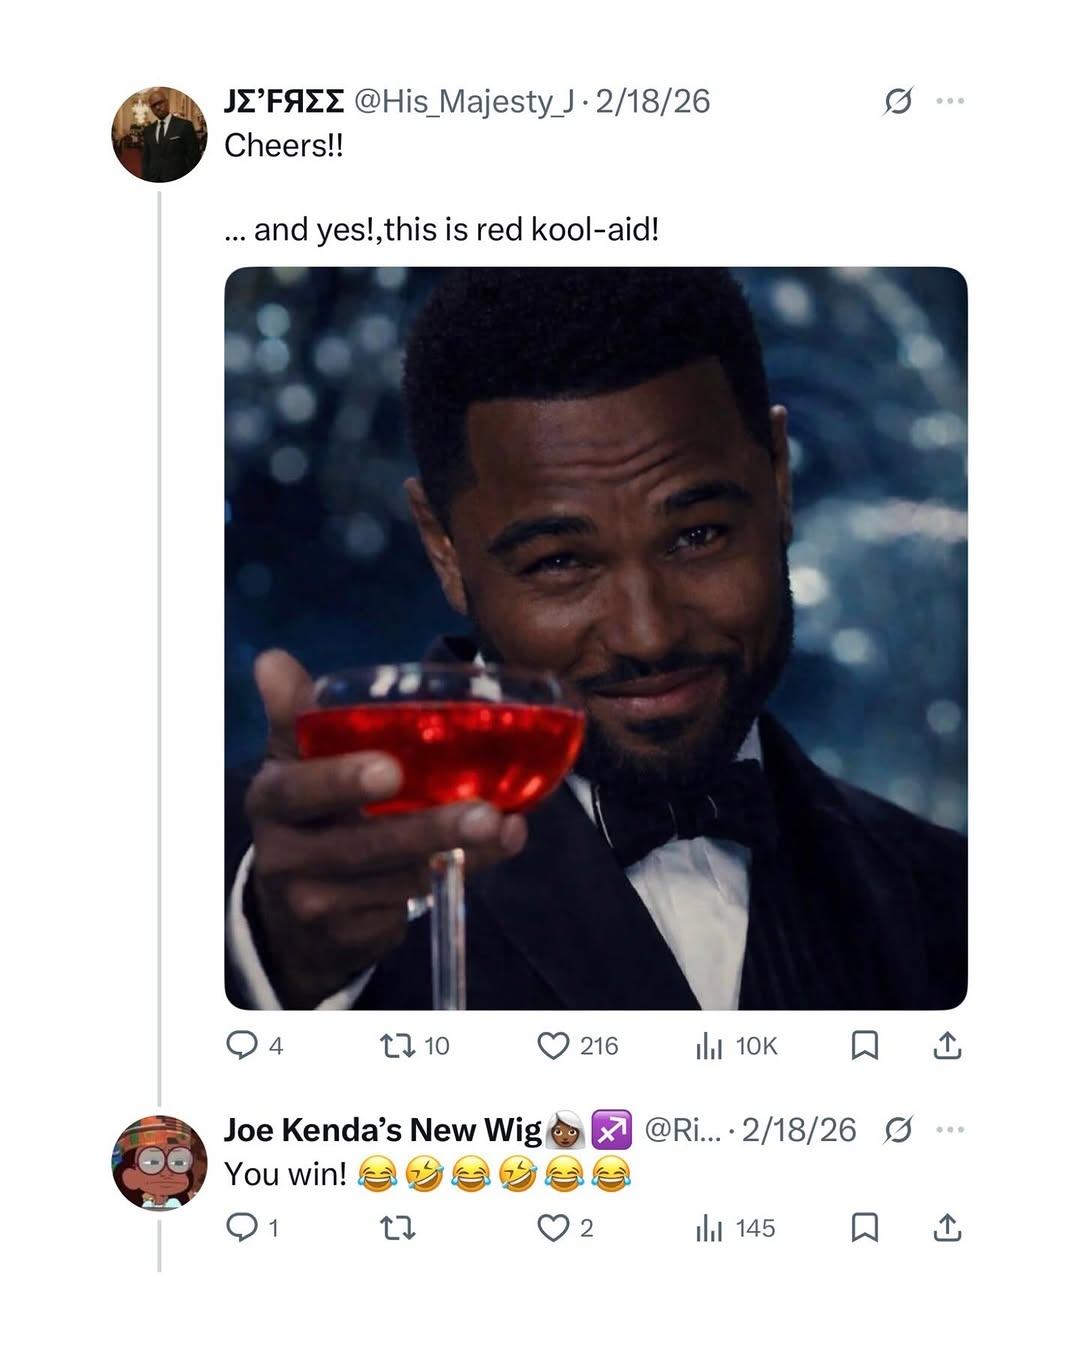Bookmark the 'You win!' reply
Image resolution: width=1080 pixels, height=1349 pixels.
coord(864,1228)
